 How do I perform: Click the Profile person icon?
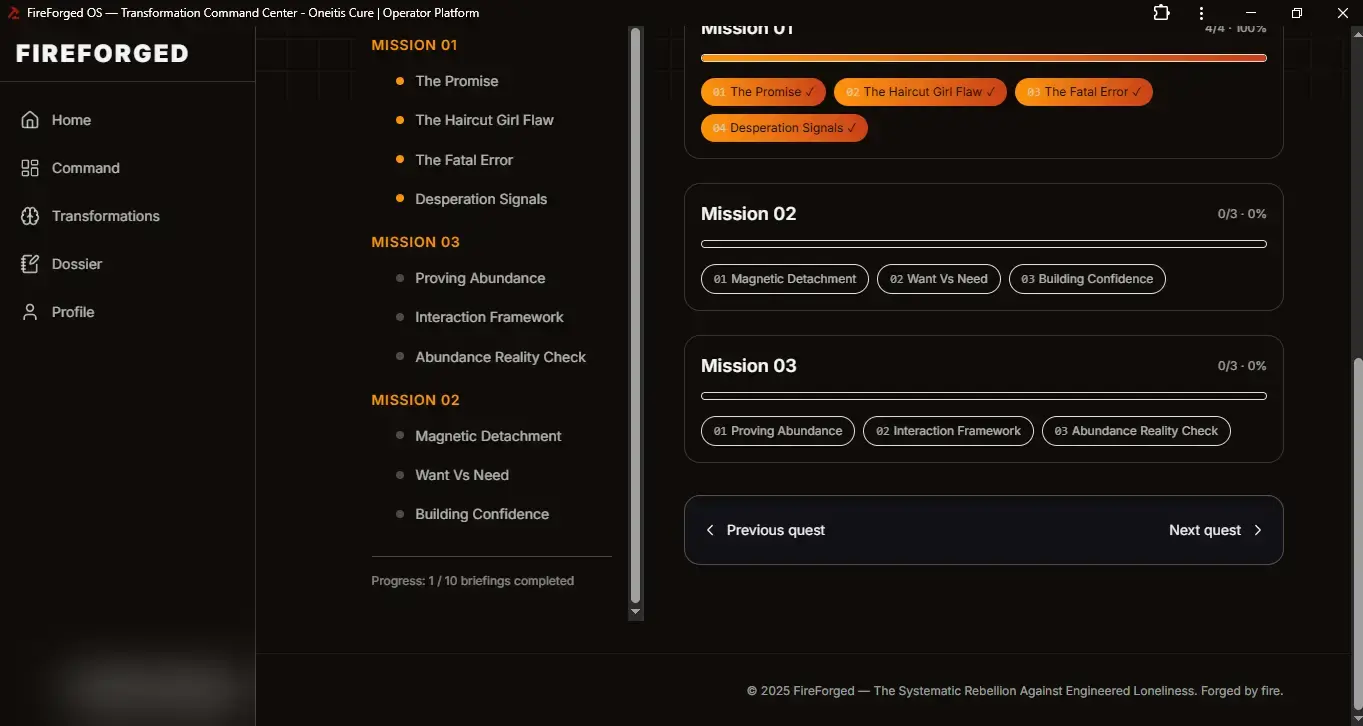click(30, 312)
